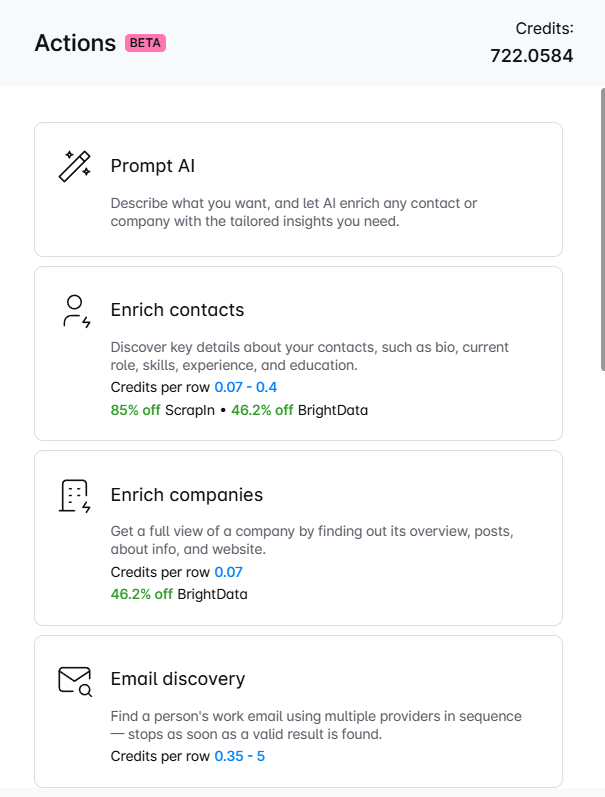Click the Prompt AI description text

[294, 212]
